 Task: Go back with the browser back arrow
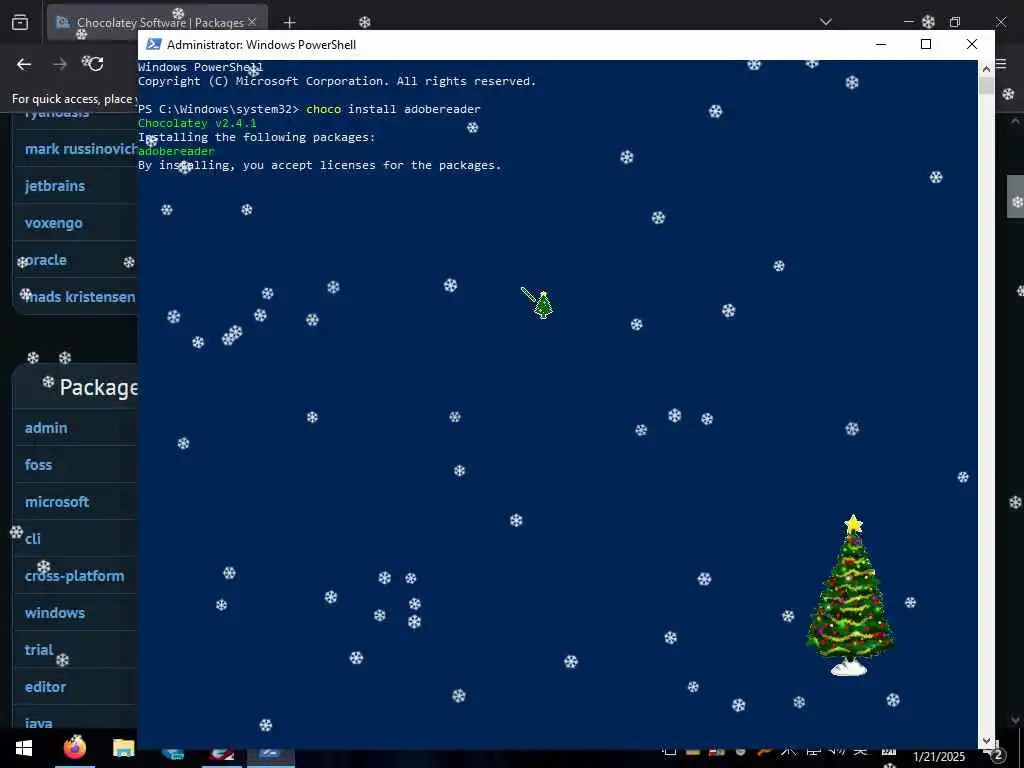pyautogui.click(x=24, y=64)
